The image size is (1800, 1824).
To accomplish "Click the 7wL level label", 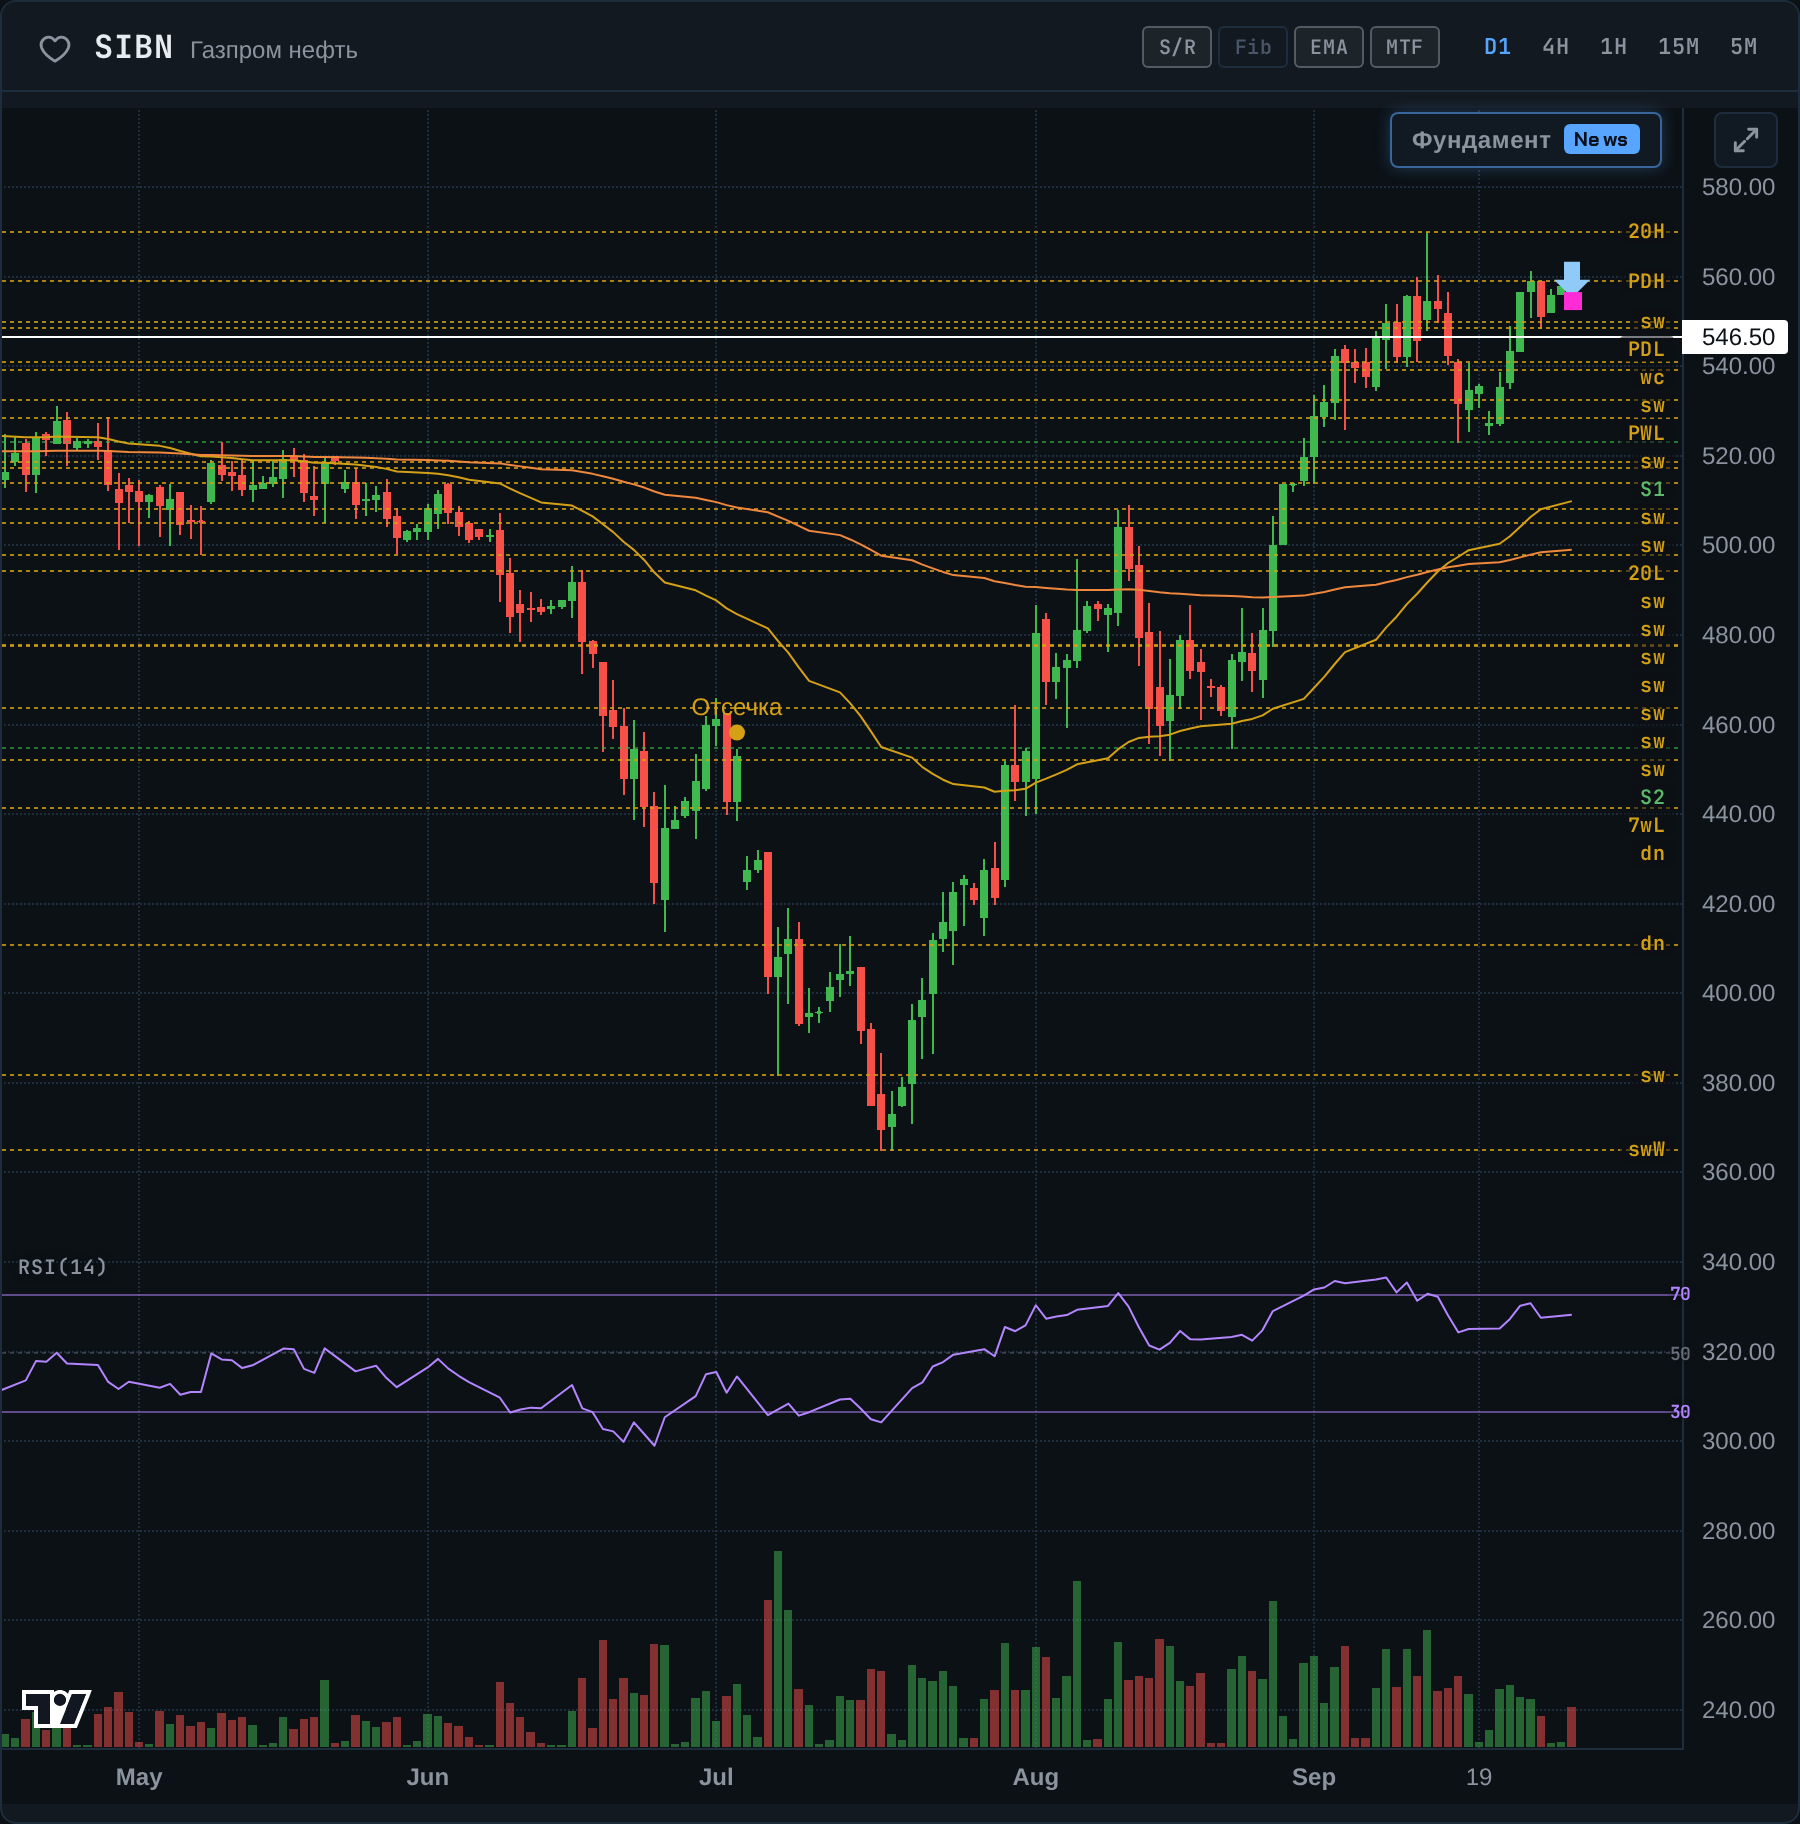I will click(x=1646, y=826).
